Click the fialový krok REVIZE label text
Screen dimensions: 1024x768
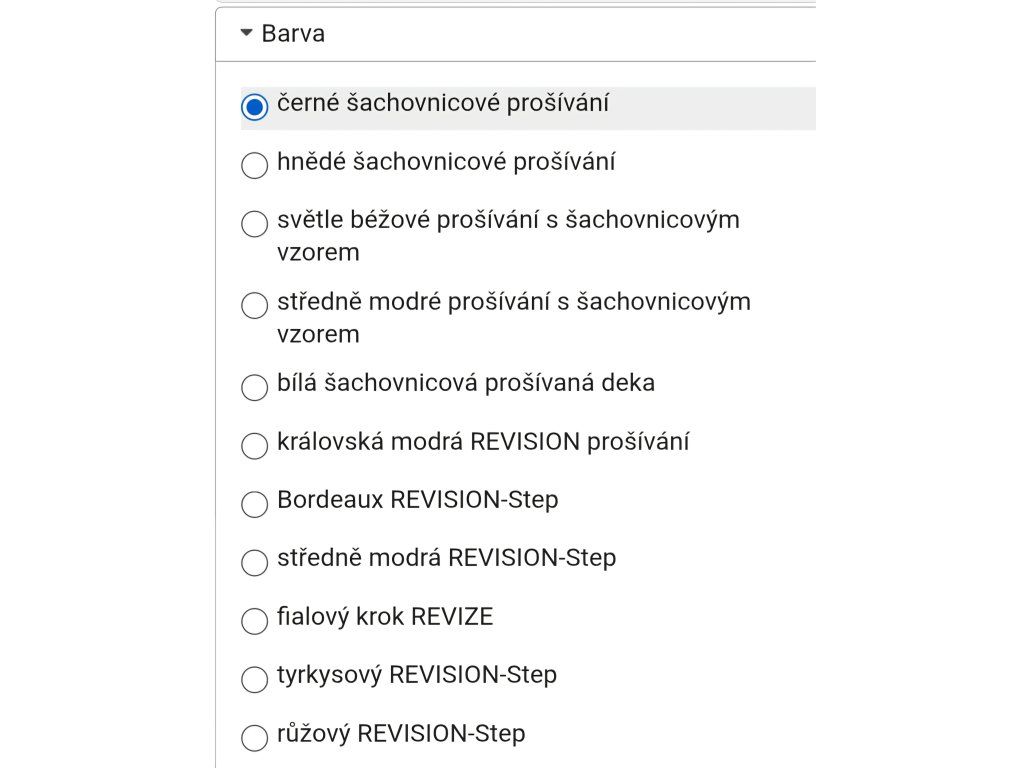[385, 617]
